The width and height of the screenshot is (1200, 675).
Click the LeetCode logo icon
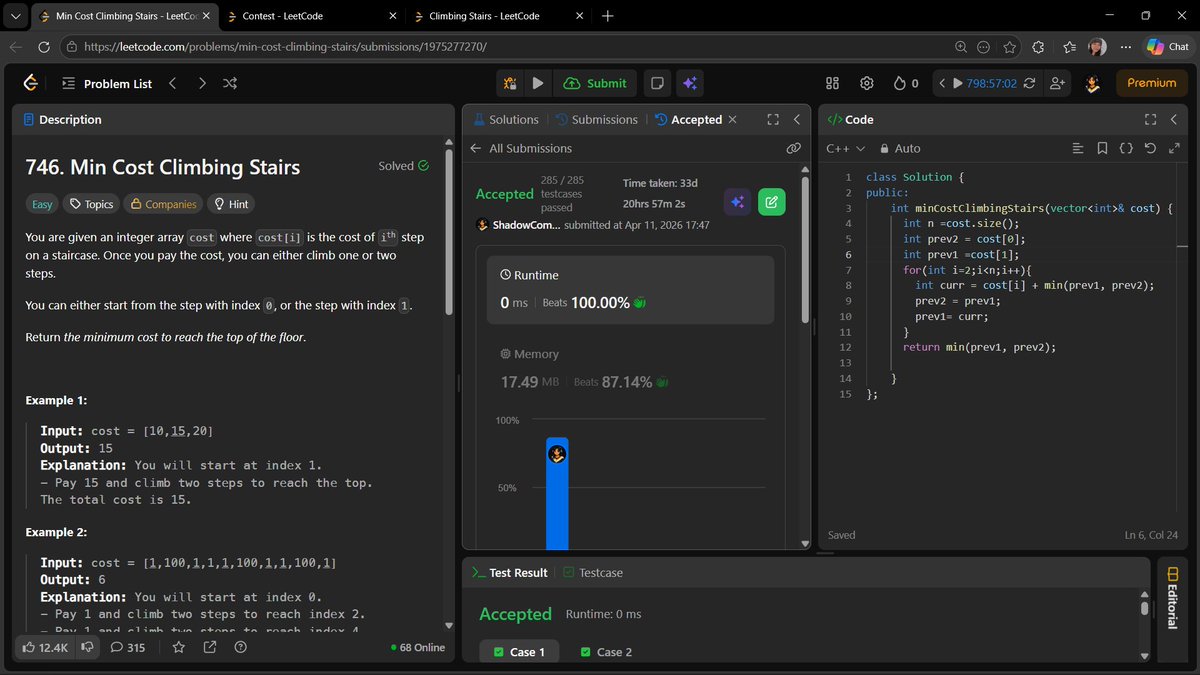click(31, 83)
